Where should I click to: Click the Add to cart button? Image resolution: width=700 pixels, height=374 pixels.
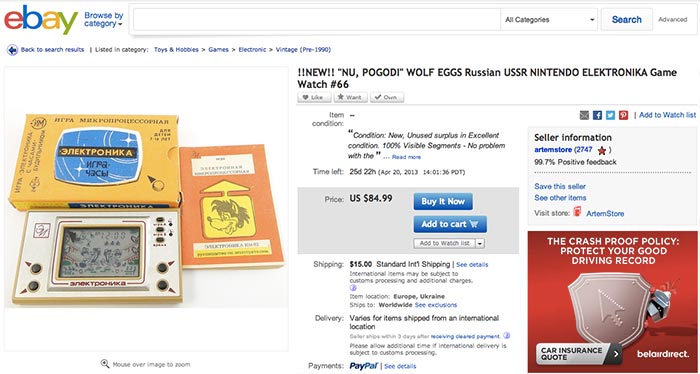point(450,224)
